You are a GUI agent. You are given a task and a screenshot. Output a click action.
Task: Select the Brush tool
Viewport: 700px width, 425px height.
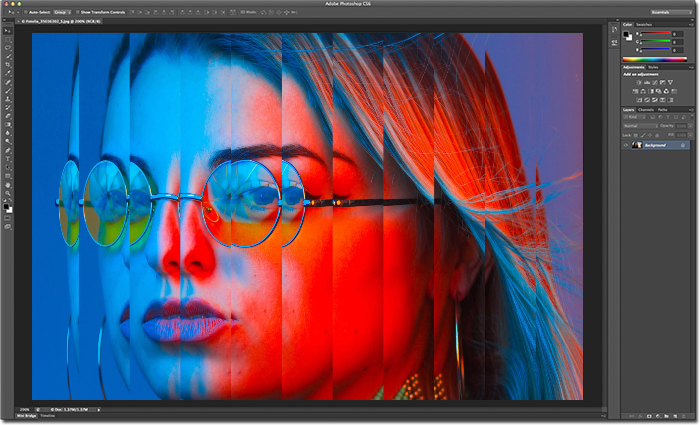[x=8, y=90]
